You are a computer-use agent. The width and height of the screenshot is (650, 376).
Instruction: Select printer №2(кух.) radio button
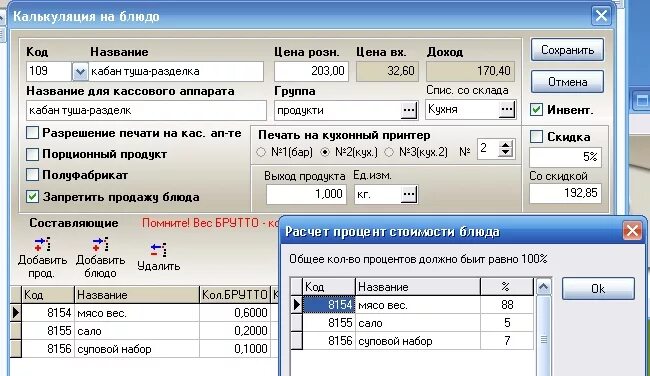pyautogui.click(x=325, y=152)
